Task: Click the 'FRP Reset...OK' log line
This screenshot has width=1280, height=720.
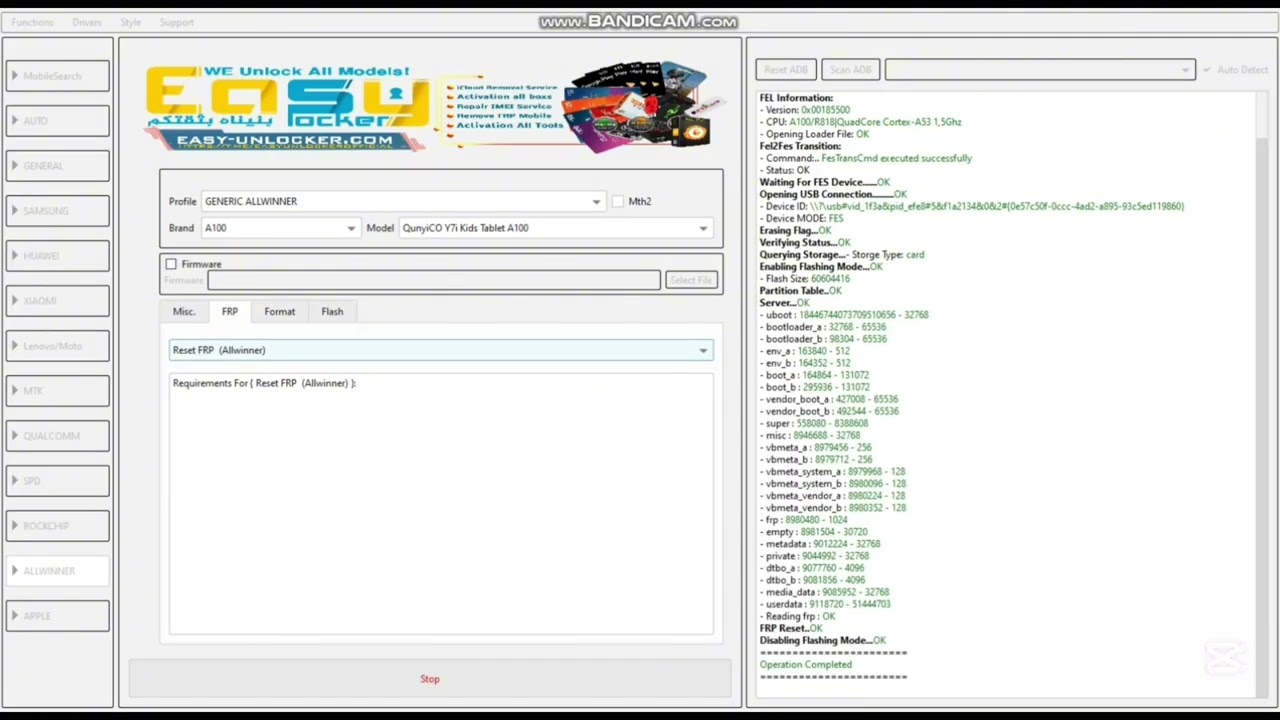Action: pyautogui.click(x=791, y=628)
